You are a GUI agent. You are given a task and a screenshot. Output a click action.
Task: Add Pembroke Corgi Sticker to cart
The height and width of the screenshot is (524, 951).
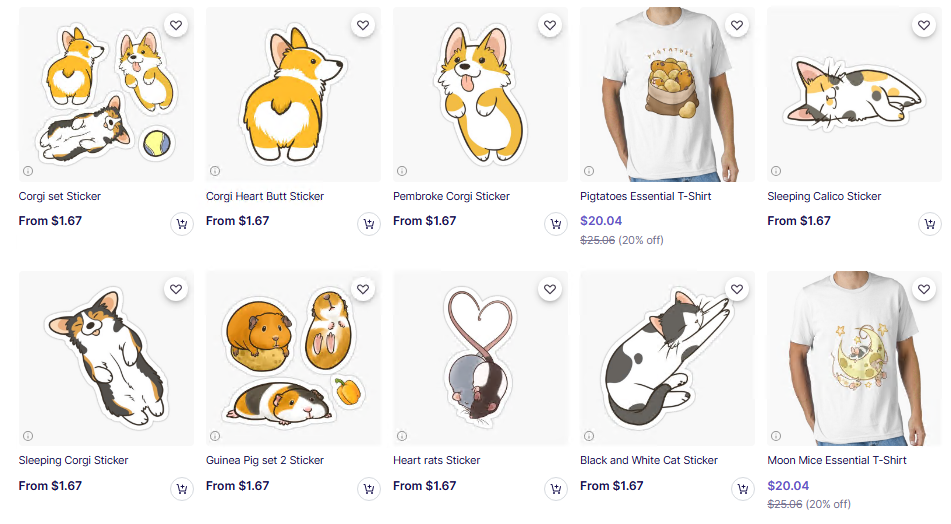point(555,225)
